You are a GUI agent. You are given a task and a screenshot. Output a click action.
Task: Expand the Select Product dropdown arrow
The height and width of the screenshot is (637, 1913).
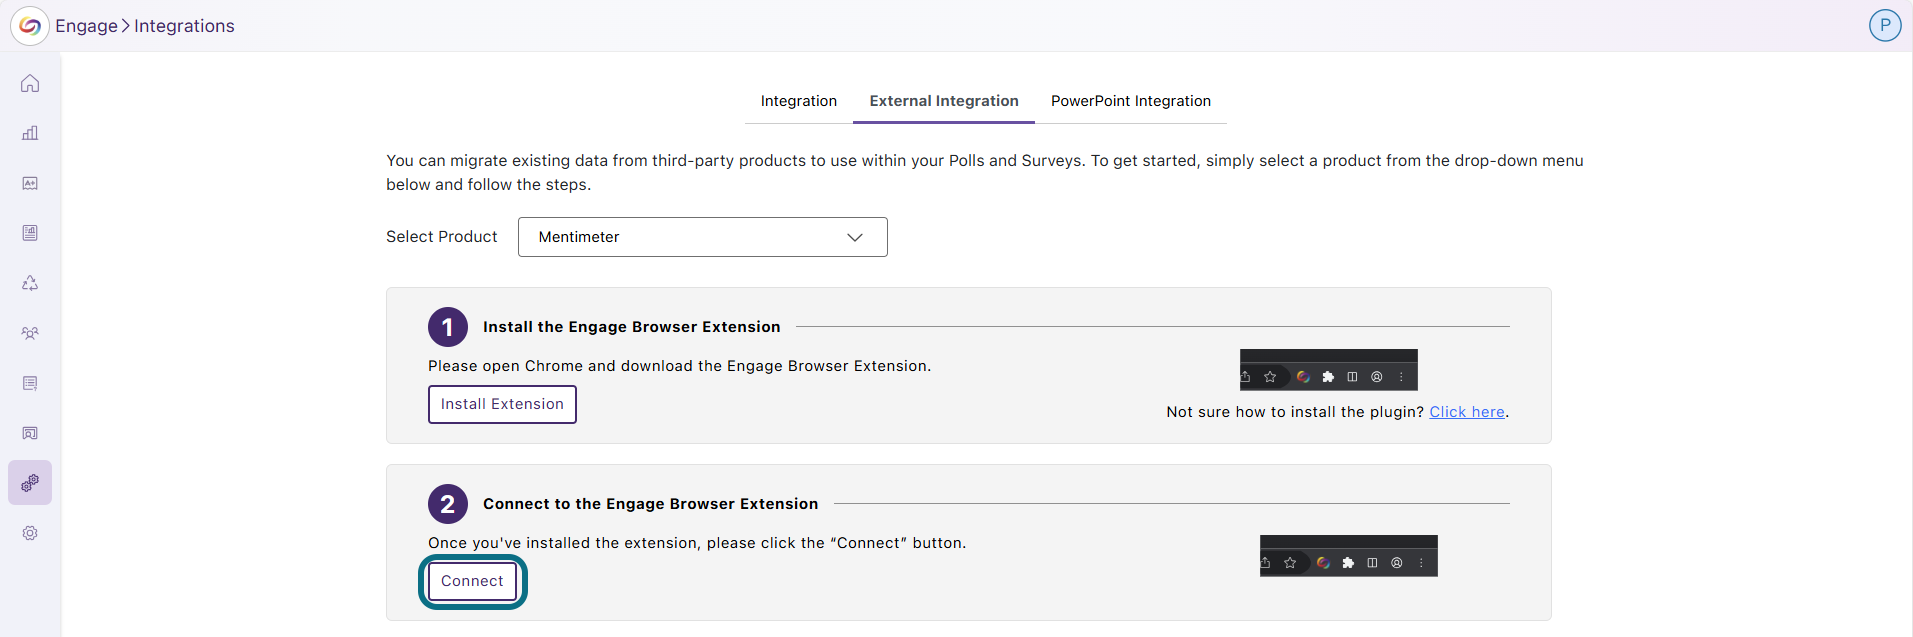point(855,237)
